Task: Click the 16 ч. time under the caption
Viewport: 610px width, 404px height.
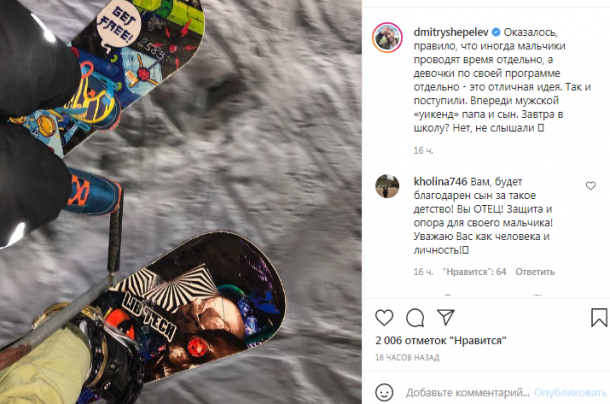Action: [x=423, y=151]
